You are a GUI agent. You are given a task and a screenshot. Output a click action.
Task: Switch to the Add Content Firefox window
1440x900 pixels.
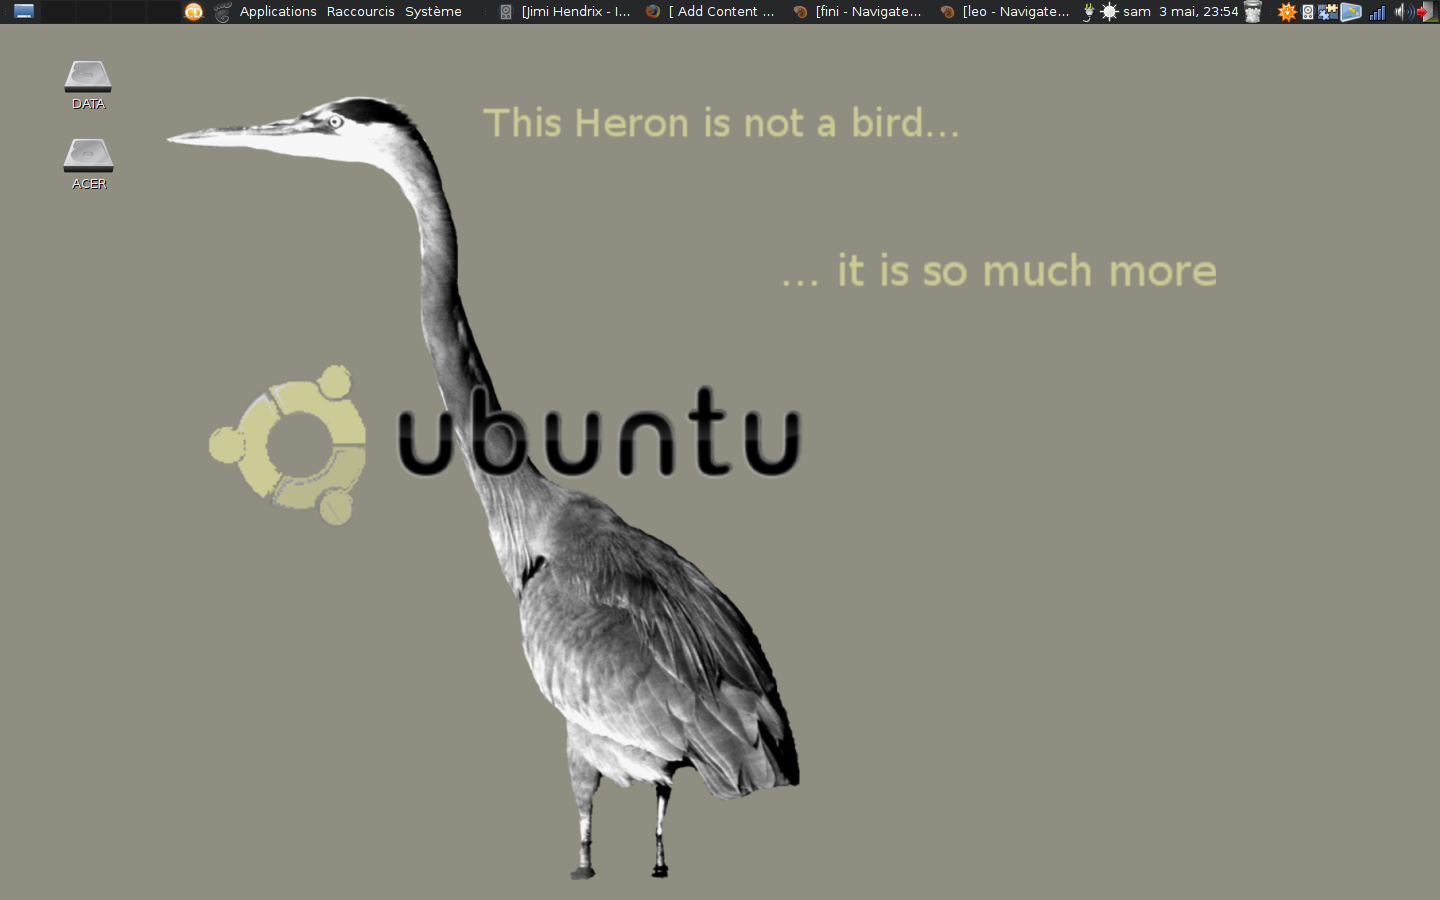[x=711, y=12]
